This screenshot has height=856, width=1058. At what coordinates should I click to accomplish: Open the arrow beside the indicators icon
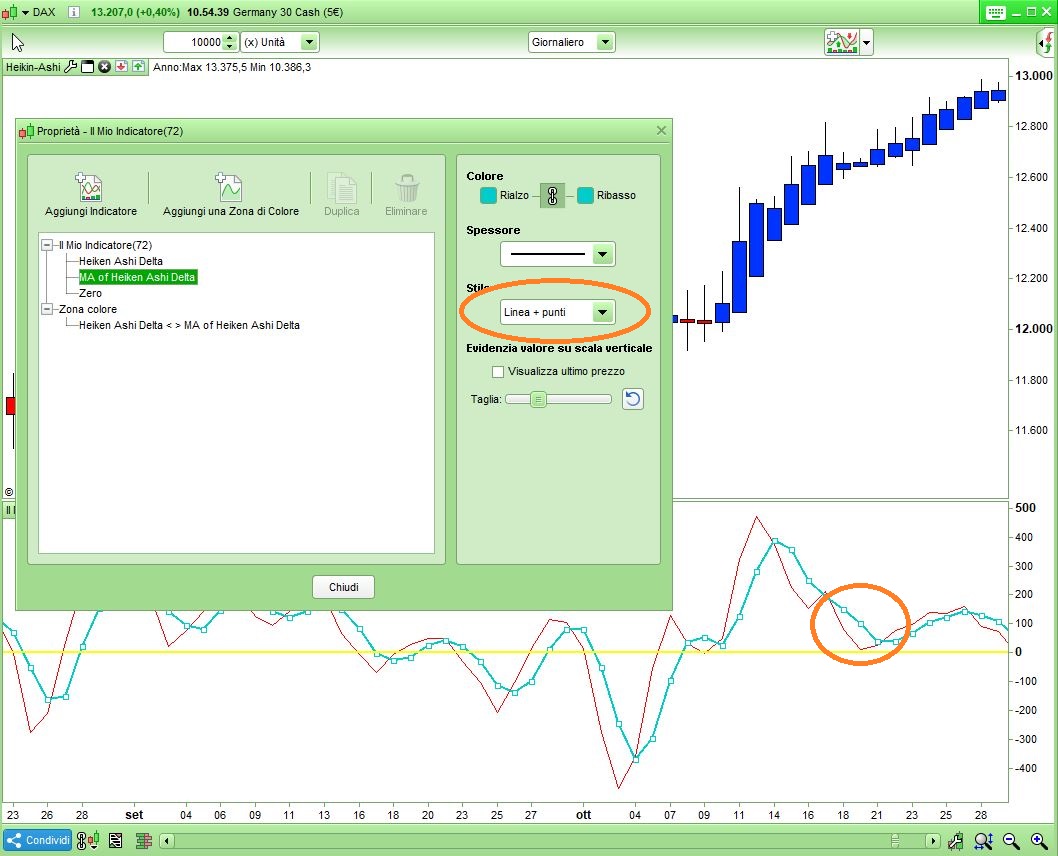tap(866, 42)
